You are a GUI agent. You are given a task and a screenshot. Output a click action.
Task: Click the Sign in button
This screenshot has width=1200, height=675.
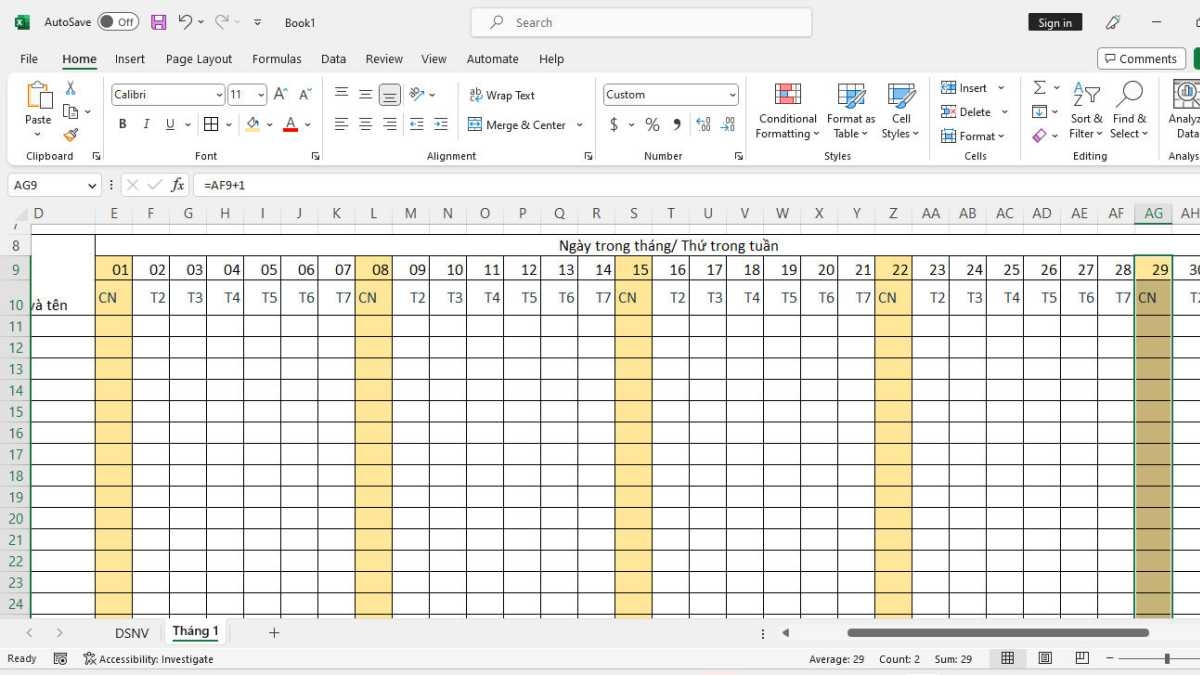pos(1055,22)
